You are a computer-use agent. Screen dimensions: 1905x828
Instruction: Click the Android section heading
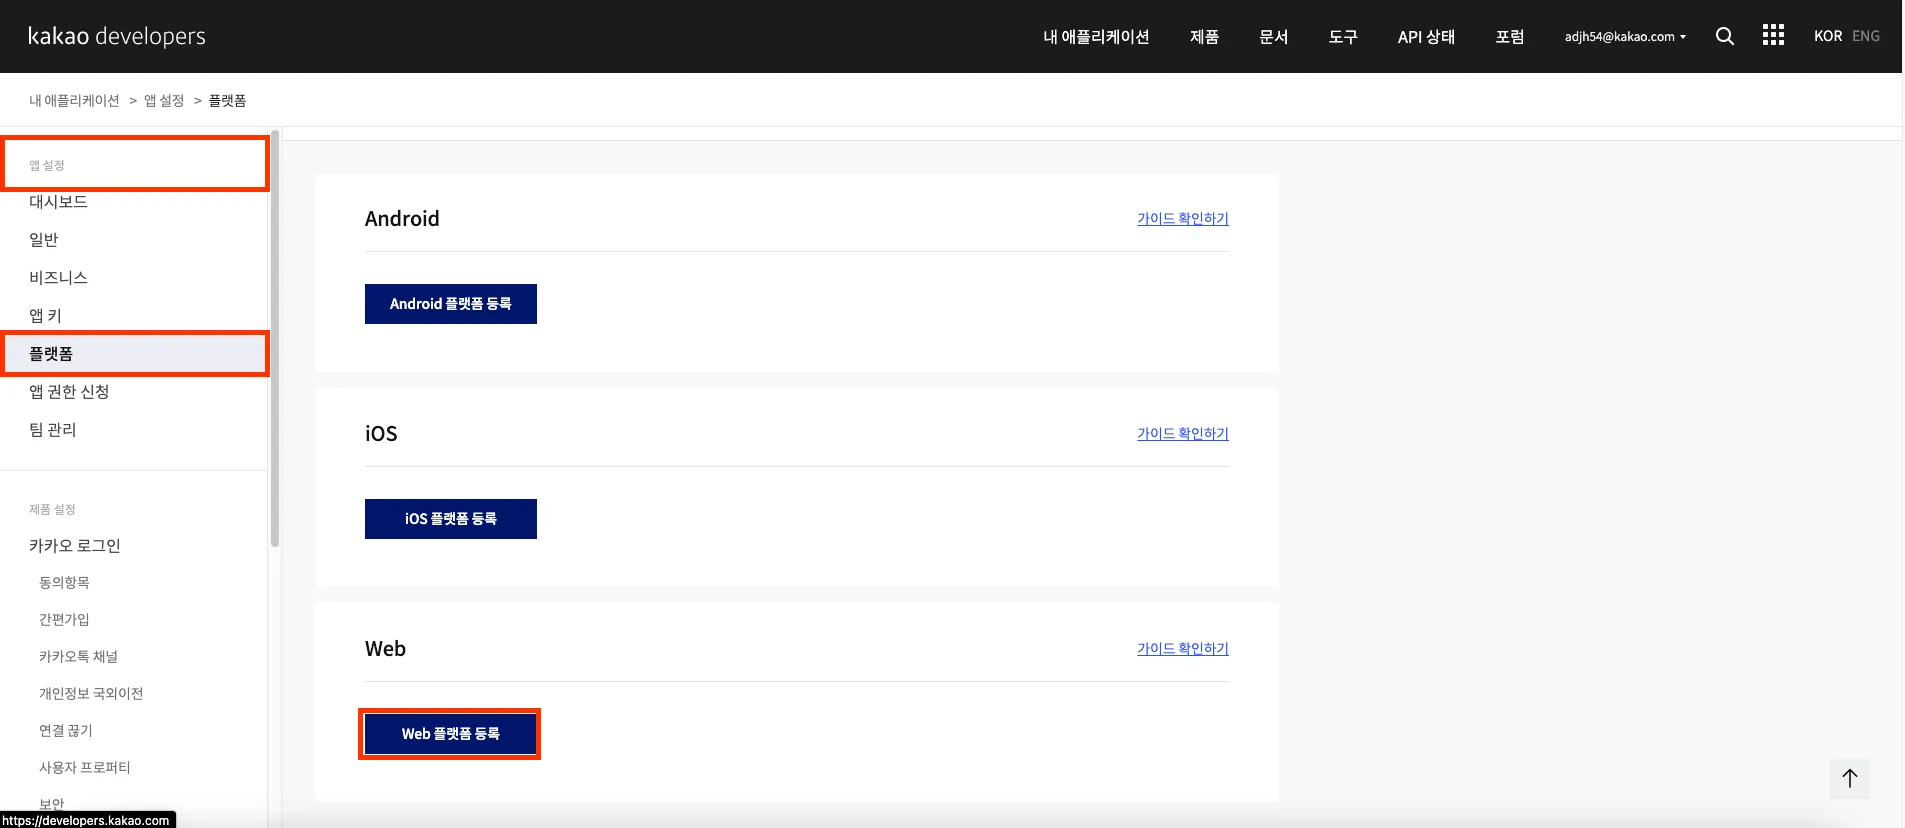coord(402,219)
